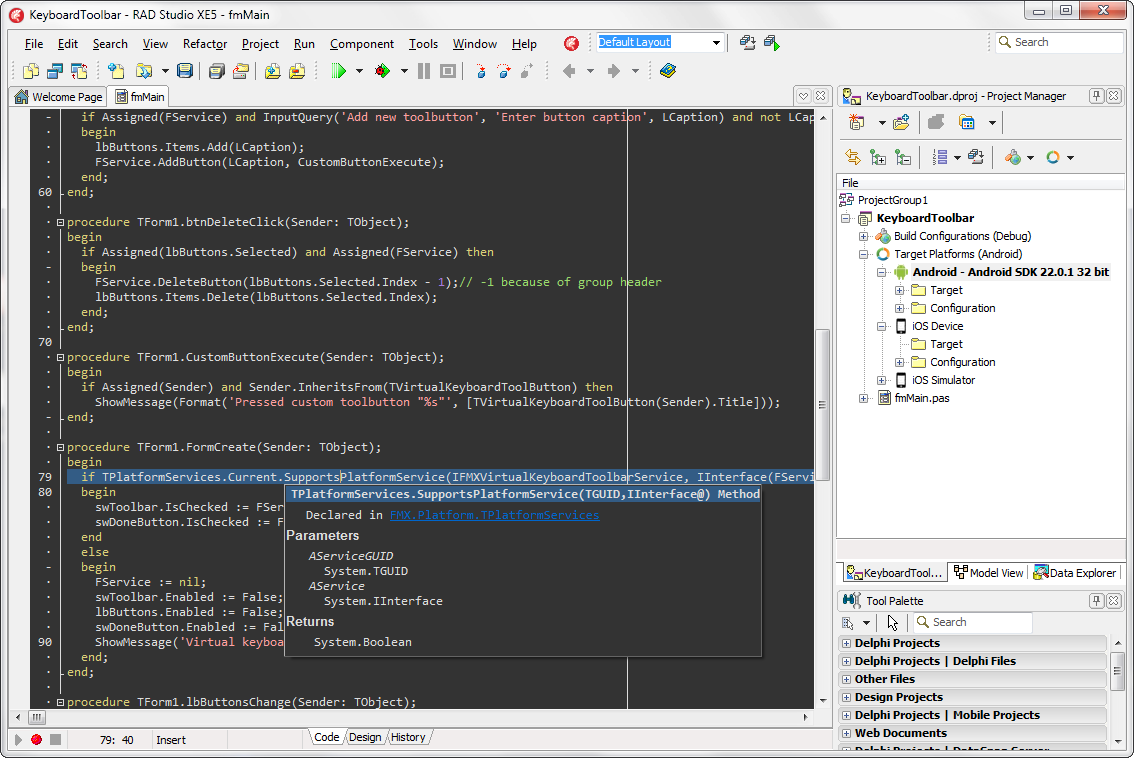Click the Open Project folder icon
Viewport: 1134px width, 758px height.
144,71
